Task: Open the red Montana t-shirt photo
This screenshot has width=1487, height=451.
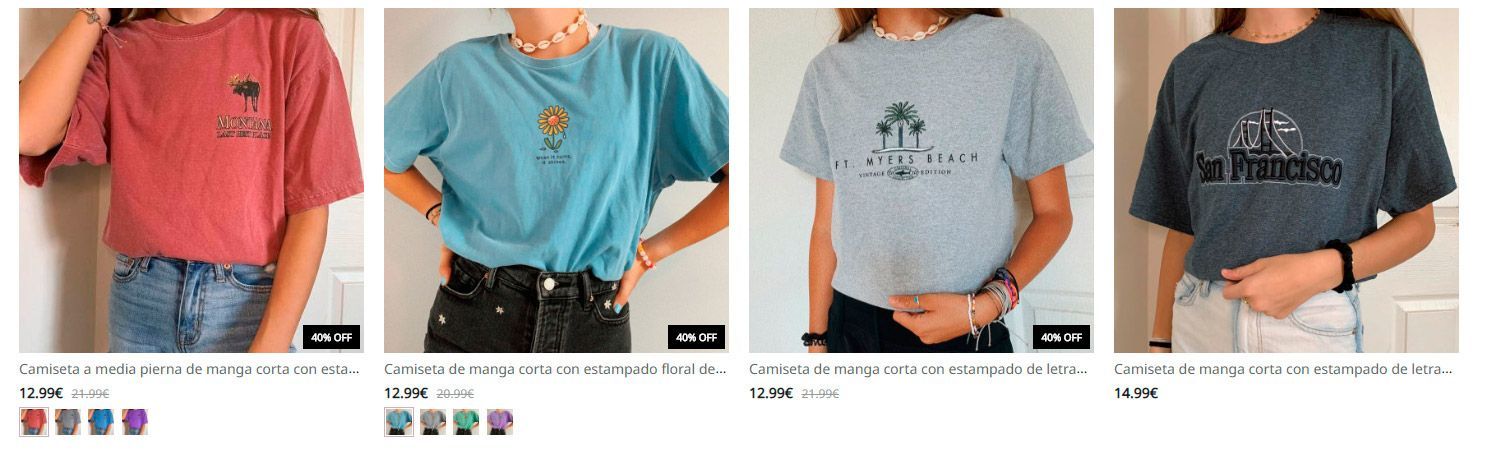Action: pos(191,180)
